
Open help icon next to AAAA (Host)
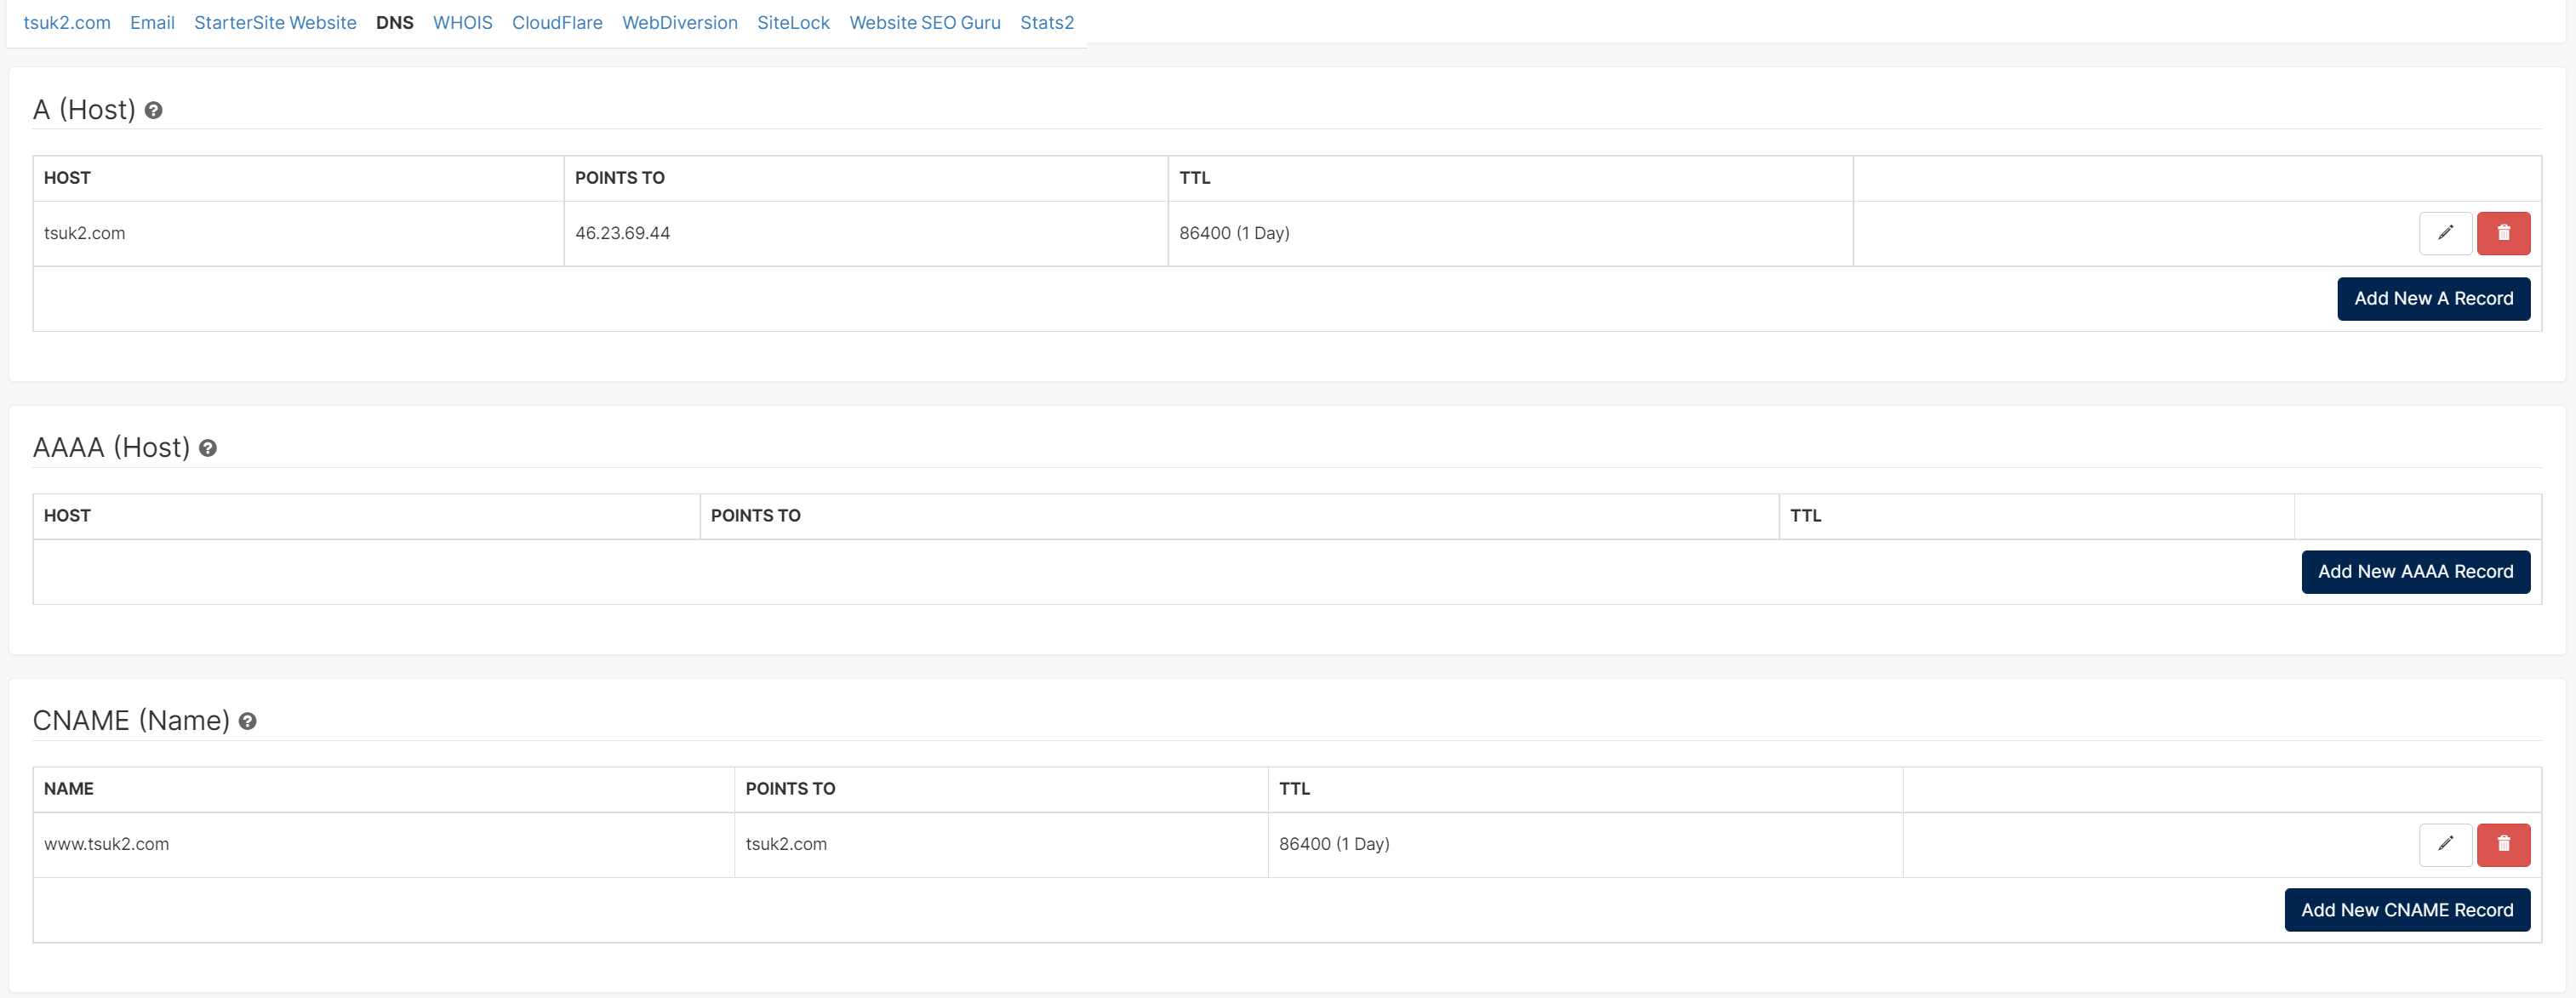[x=207, y=448]
